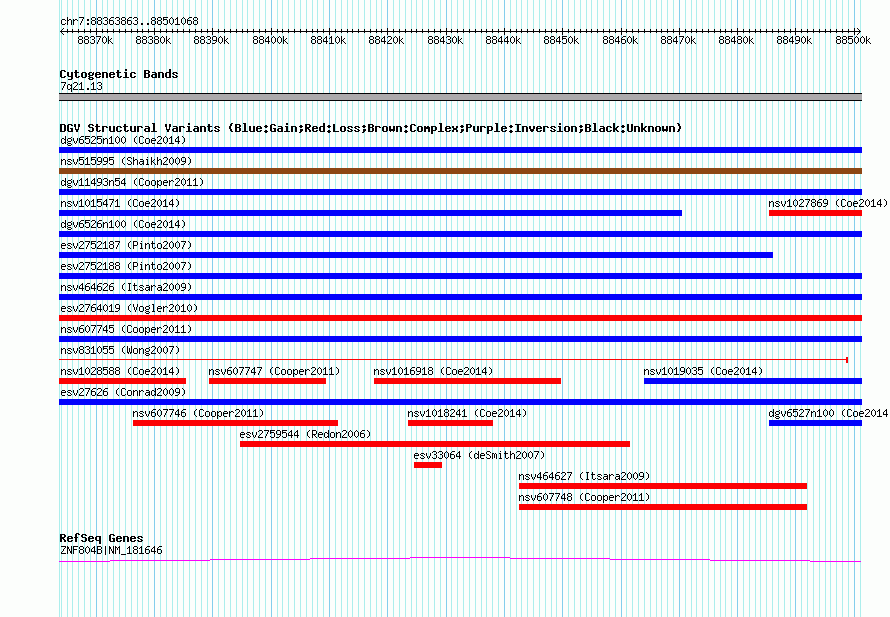Click the esv33064 (deSmith2007) label
Viewport: 890px width, 617px height.
pos(479,455)
